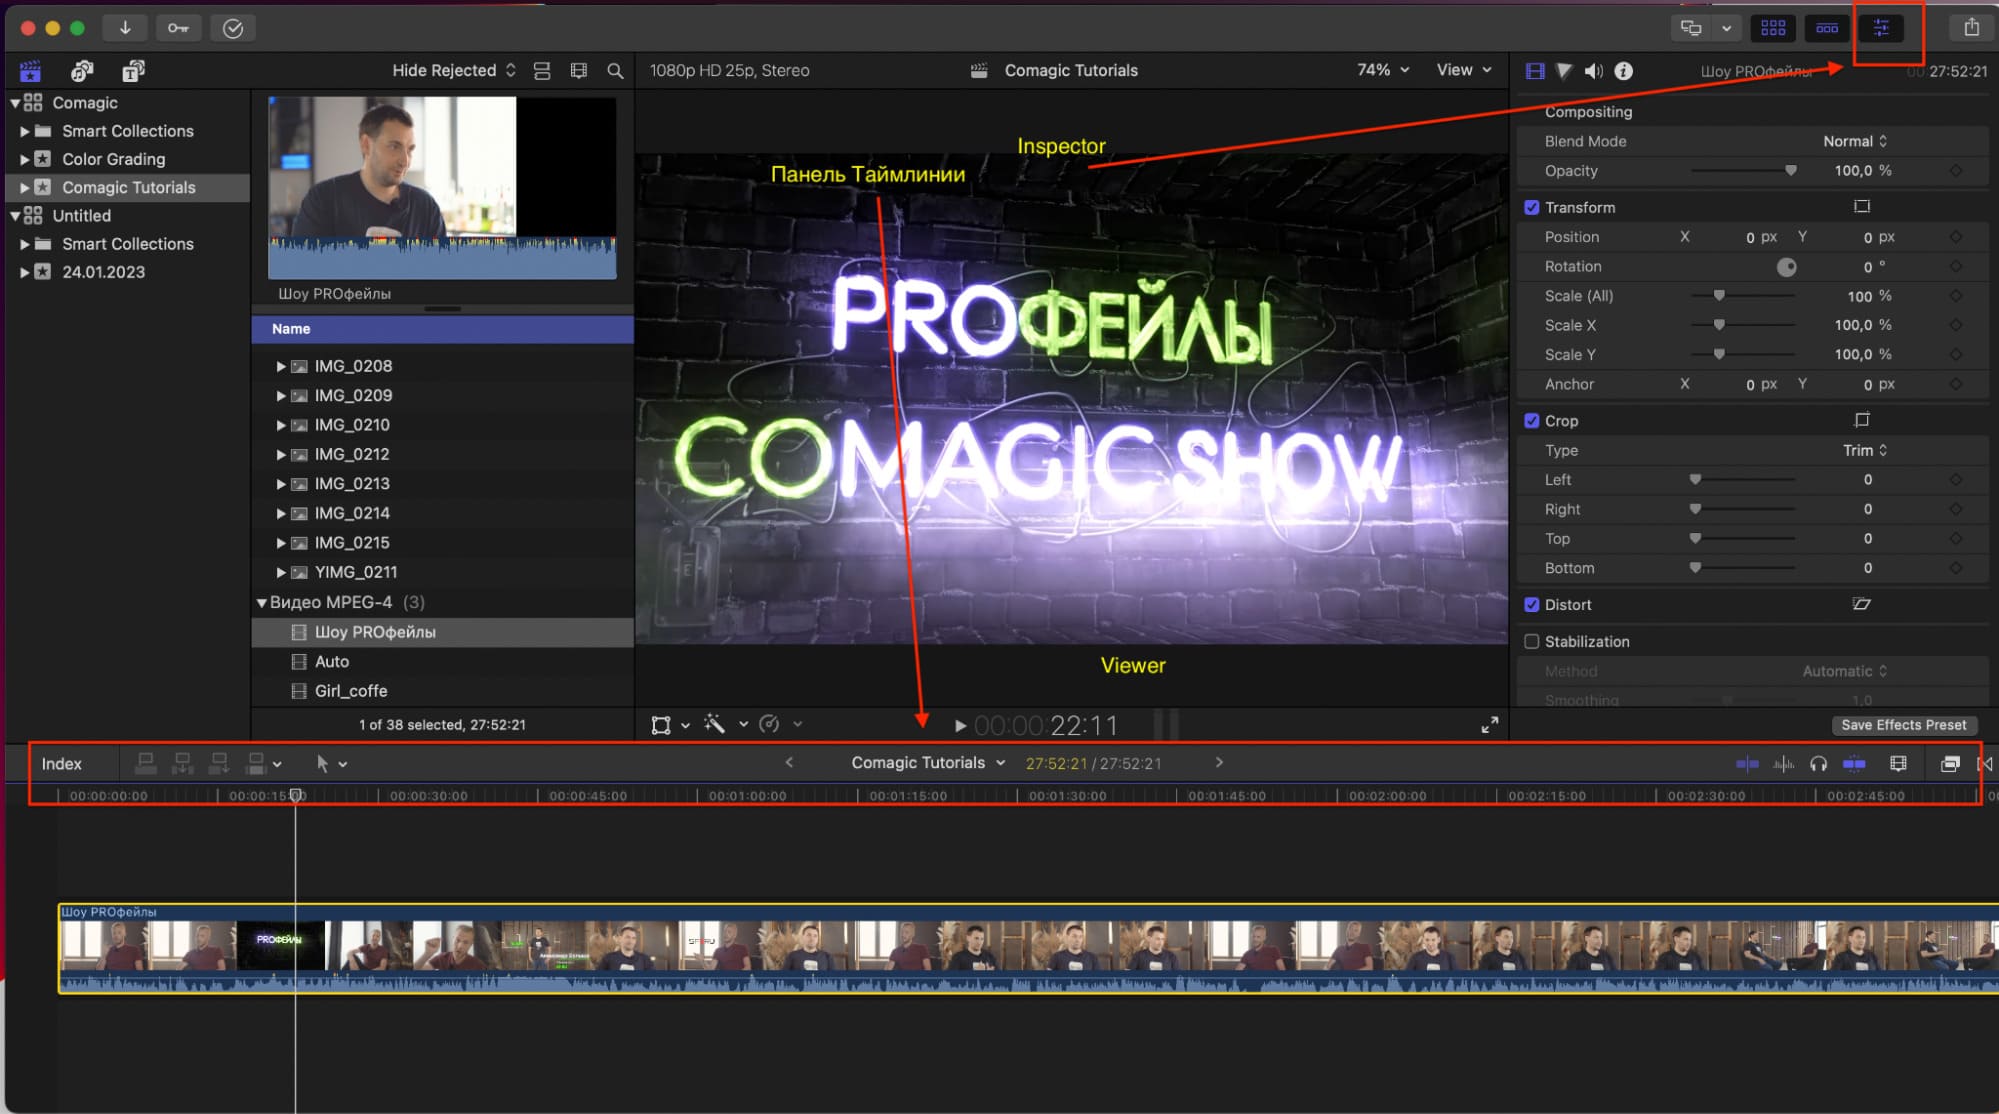Expand the IMG_0208 clip row
Viewport: 1999px width, 1114px height.
281,366
